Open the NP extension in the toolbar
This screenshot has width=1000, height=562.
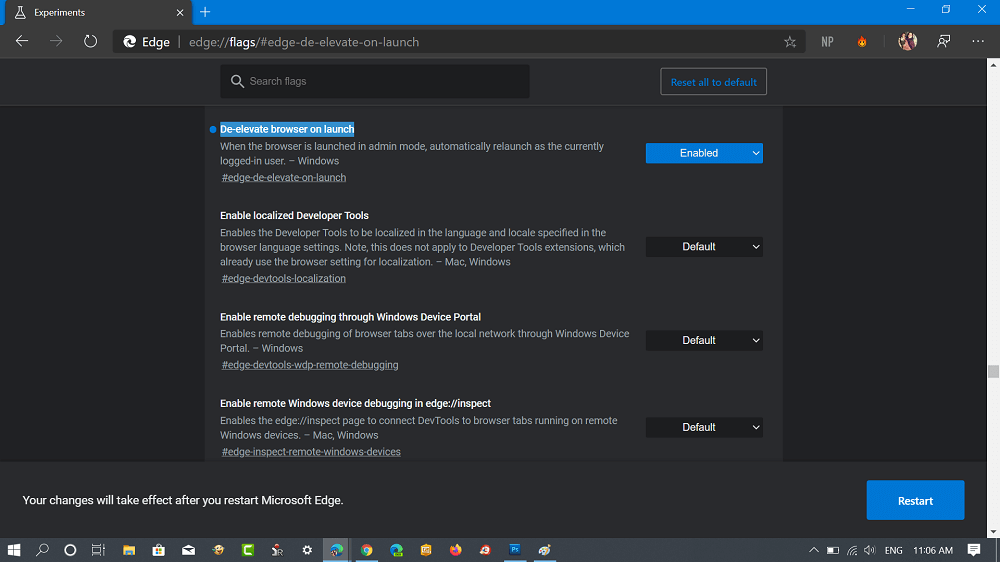[x=827, y=42]
